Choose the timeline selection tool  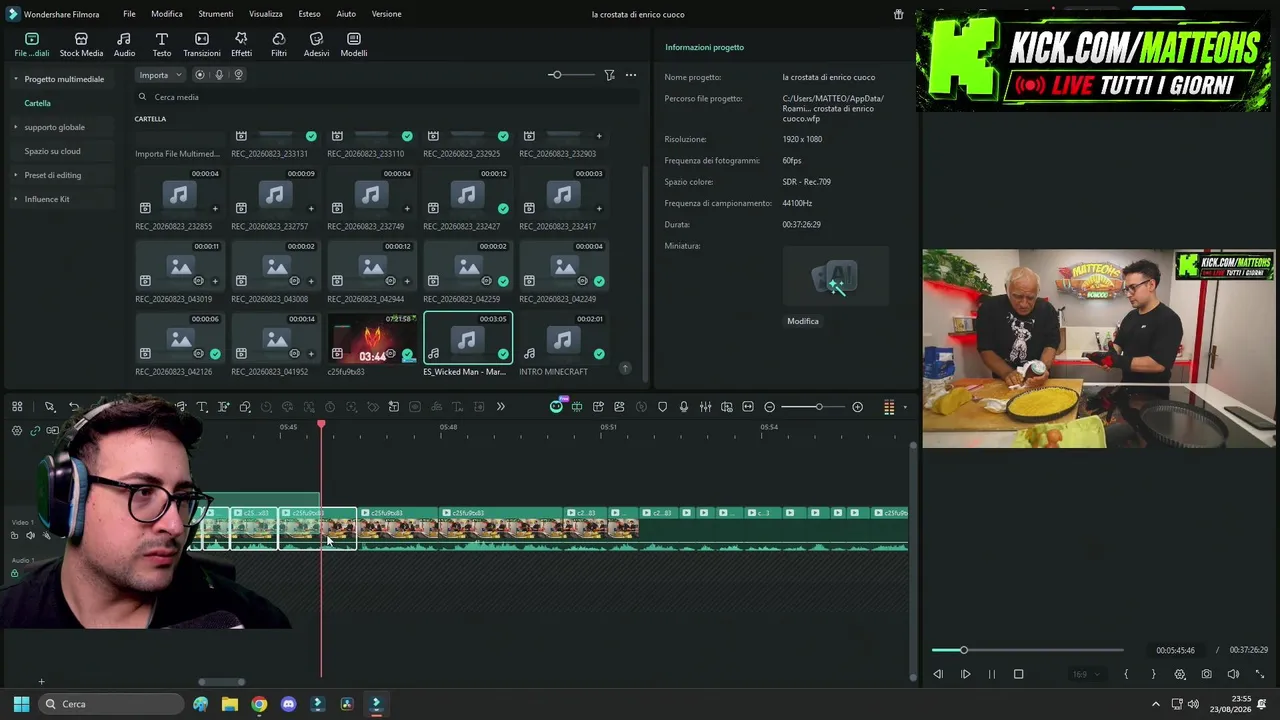[x=49, y=407]
